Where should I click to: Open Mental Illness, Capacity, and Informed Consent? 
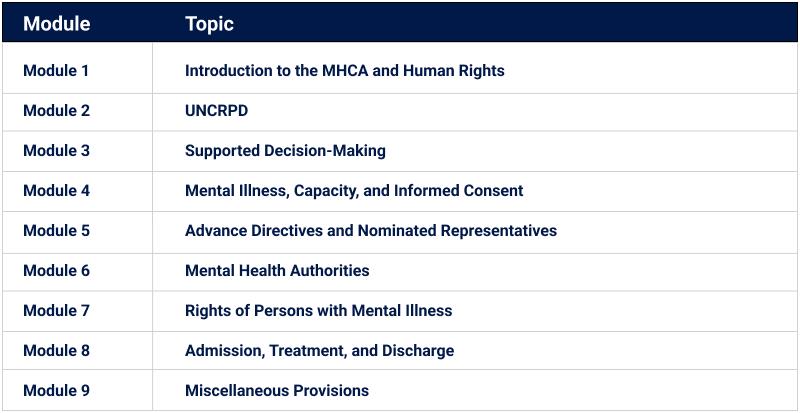pyautogui.click(x=354, y=191)
